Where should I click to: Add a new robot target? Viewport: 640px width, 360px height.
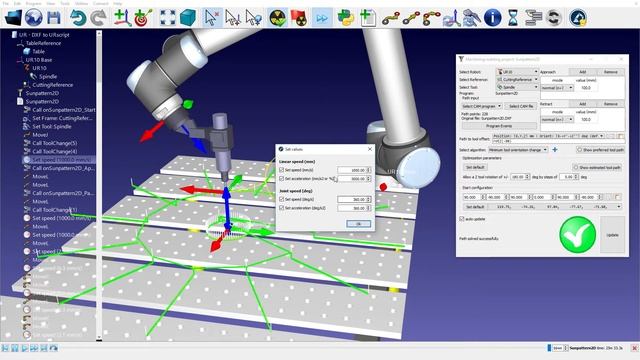click(143, 18)
